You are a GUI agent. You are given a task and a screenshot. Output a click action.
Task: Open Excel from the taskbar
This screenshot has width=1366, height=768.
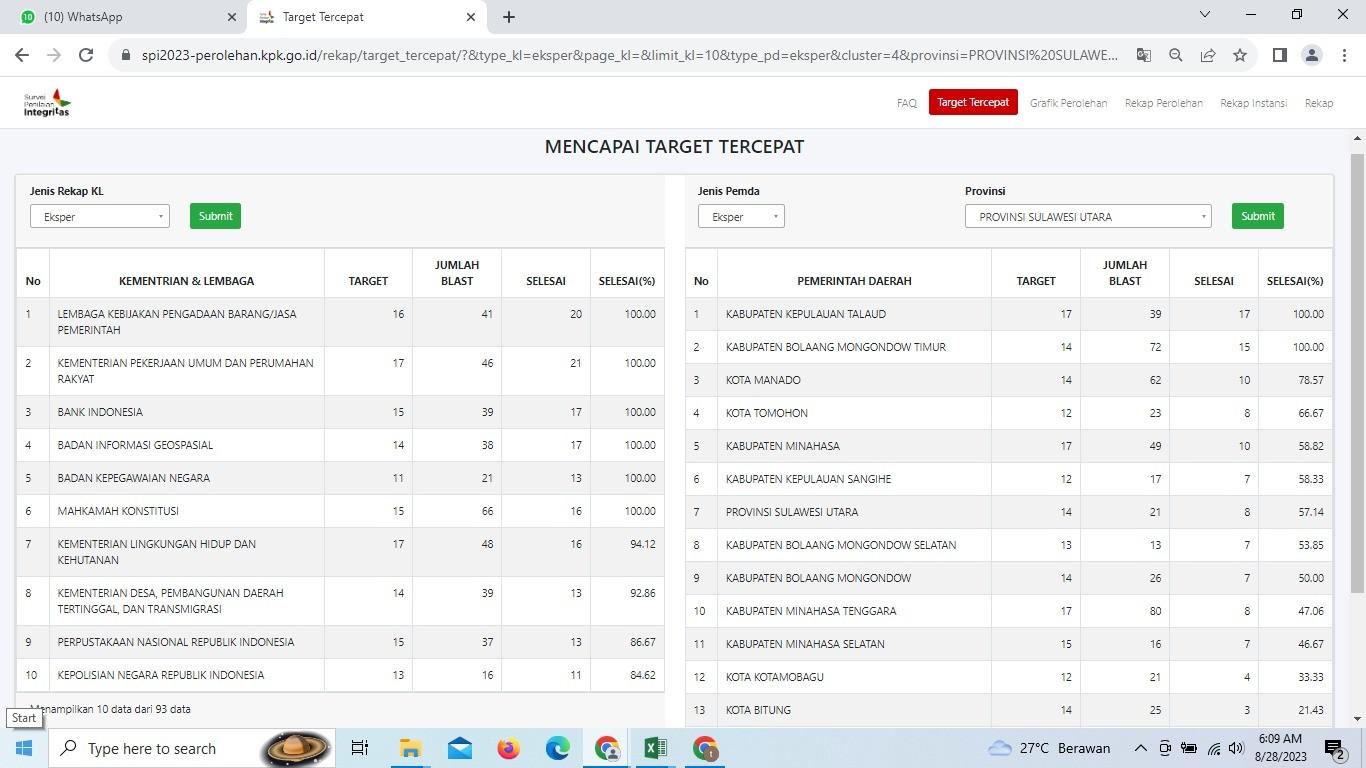coord(656,748)
